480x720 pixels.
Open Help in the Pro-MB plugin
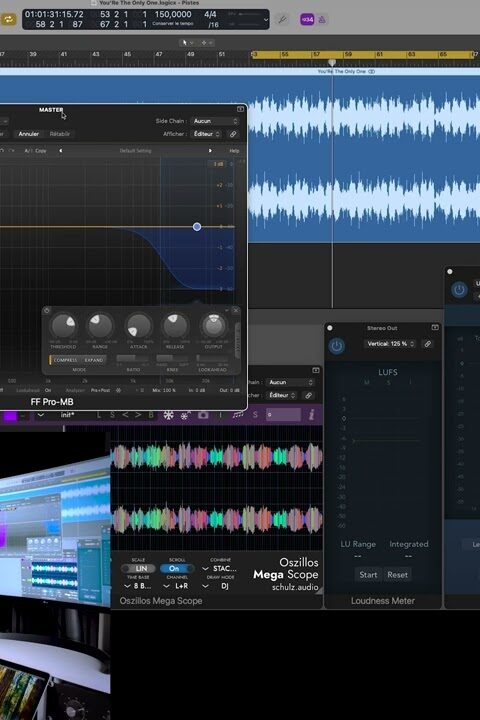tap(234, 151)
